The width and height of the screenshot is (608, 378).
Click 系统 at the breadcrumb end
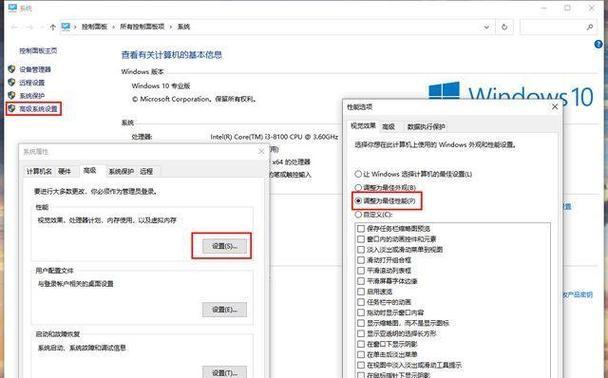click(184, 27)
